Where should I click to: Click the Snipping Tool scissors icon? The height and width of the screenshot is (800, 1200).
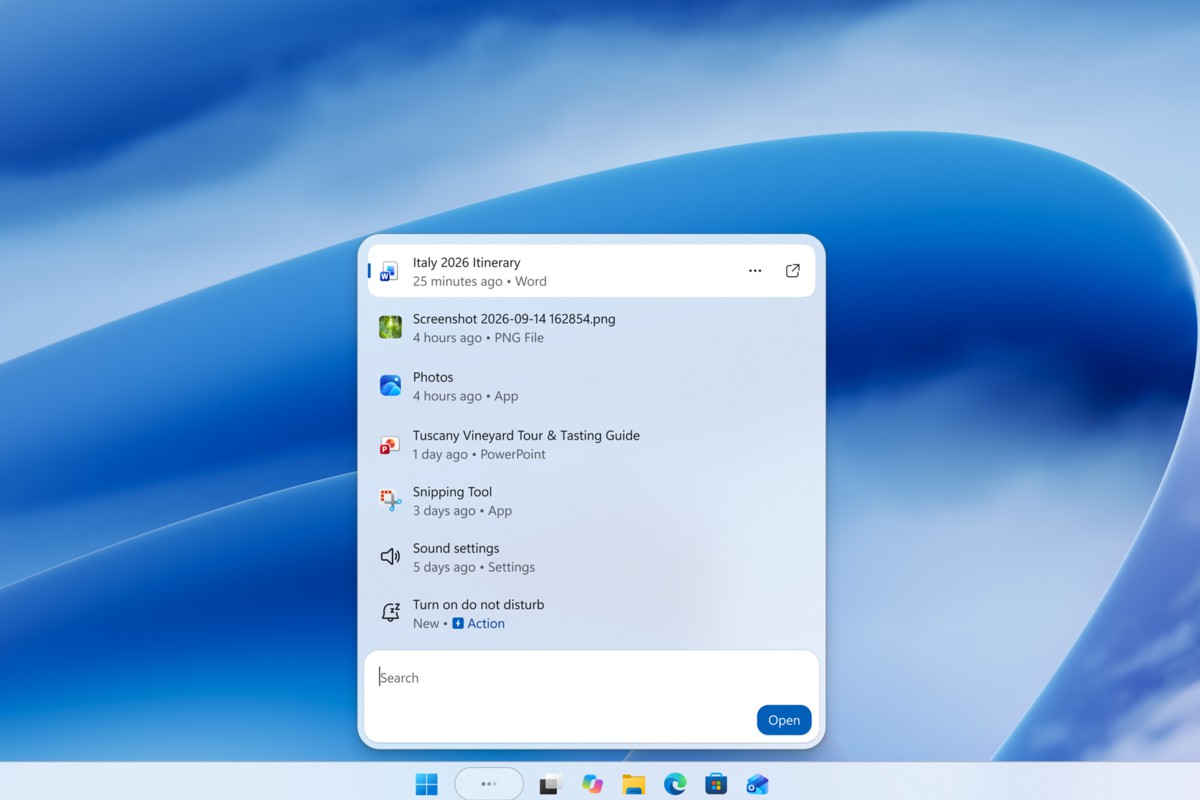click(390, 500)
